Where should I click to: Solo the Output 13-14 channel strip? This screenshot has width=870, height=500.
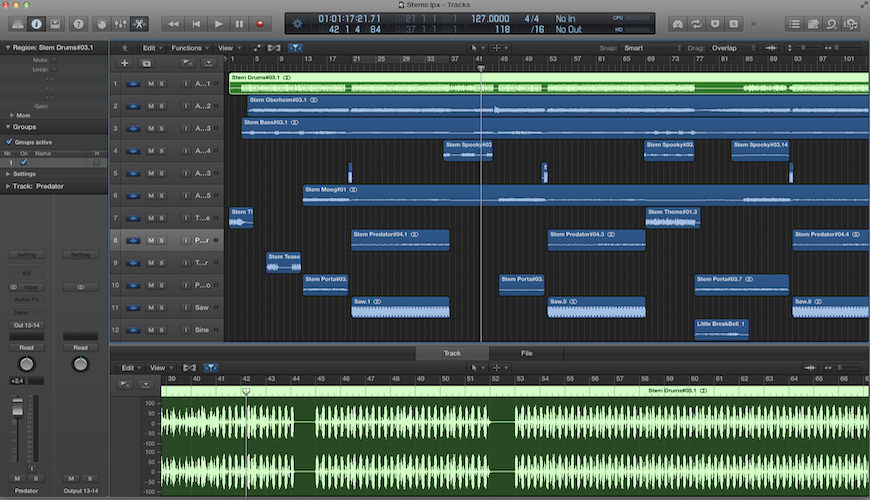click(x=90, y=478)
